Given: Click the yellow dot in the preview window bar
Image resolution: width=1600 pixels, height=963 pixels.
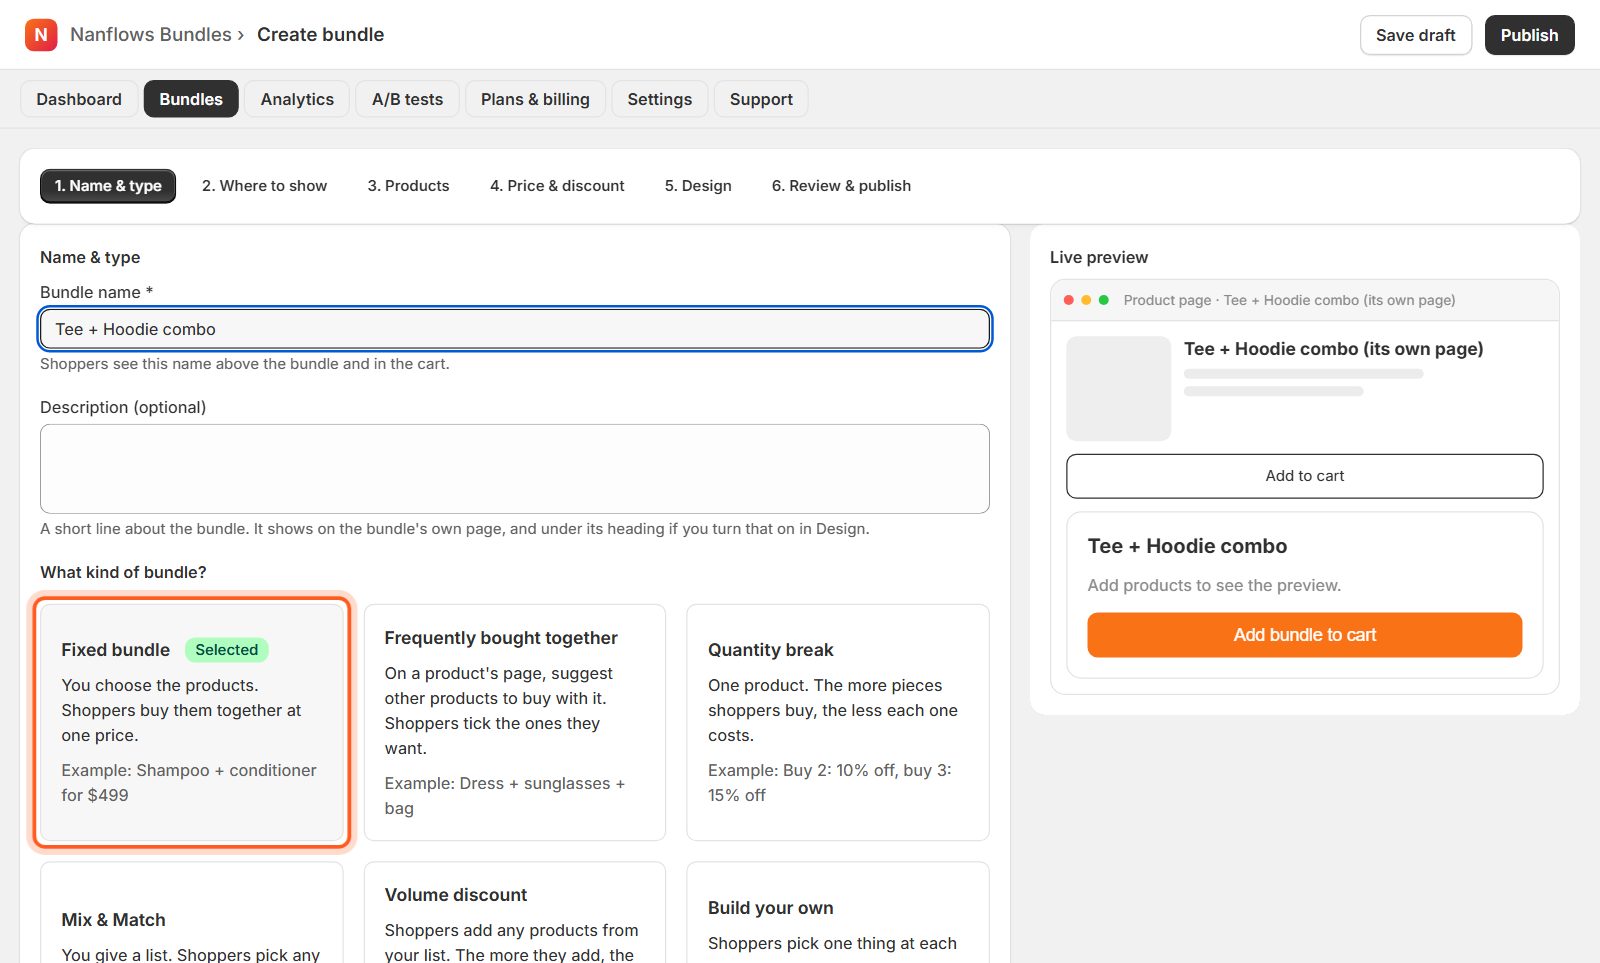Looking at the screenshot, I should [x=1086, y=300].
